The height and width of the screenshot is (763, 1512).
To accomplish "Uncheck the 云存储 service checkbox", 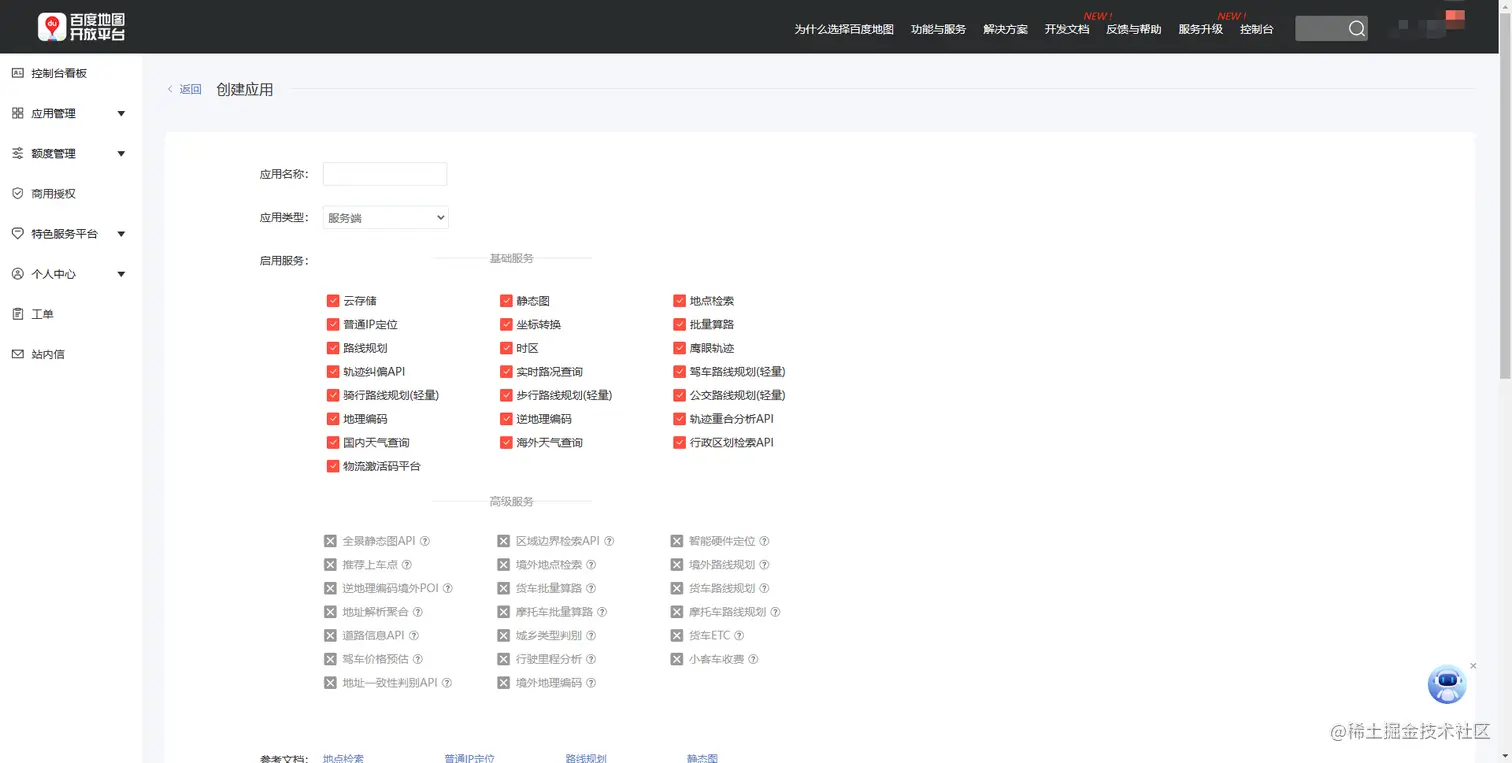I will (x=333, y=300).
